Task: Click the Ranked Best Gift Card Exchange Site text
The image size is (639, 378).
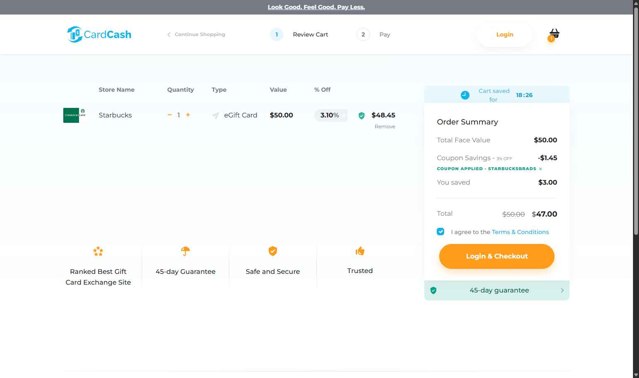Action: pos(98,277)
